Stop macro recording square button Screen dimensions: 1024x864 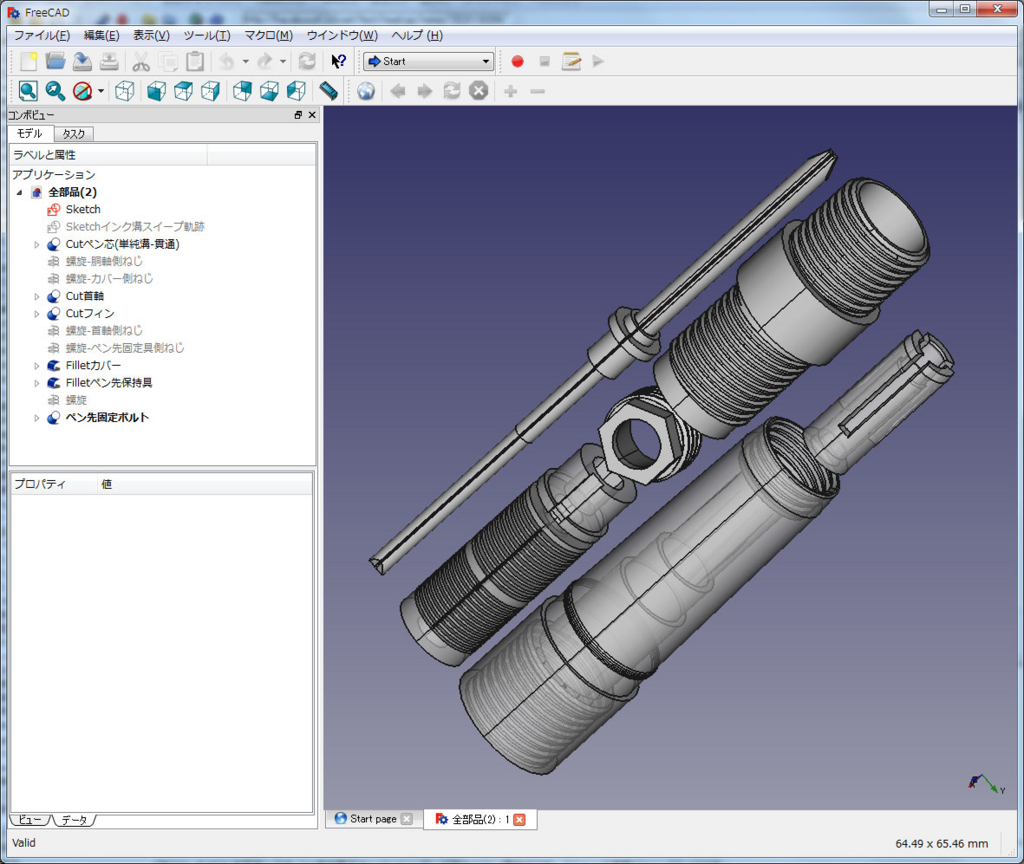544,61
